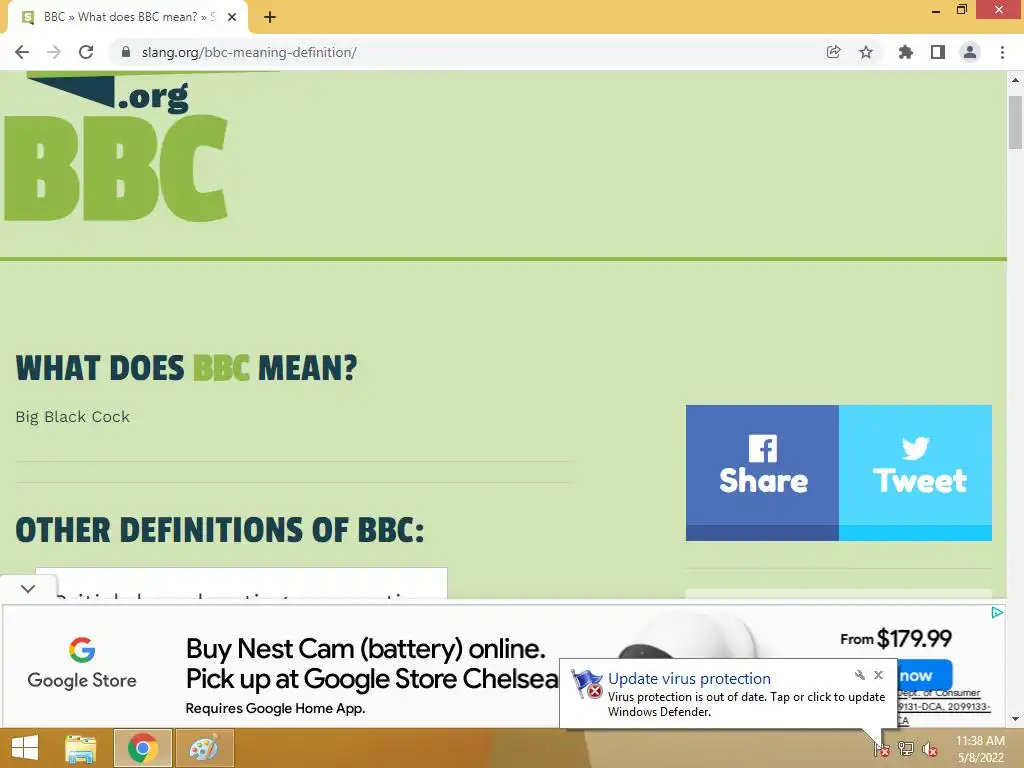Viewport: 1024px width, 768px height.
Task: Click the muted volume tray icon
Action: (930, 749)
